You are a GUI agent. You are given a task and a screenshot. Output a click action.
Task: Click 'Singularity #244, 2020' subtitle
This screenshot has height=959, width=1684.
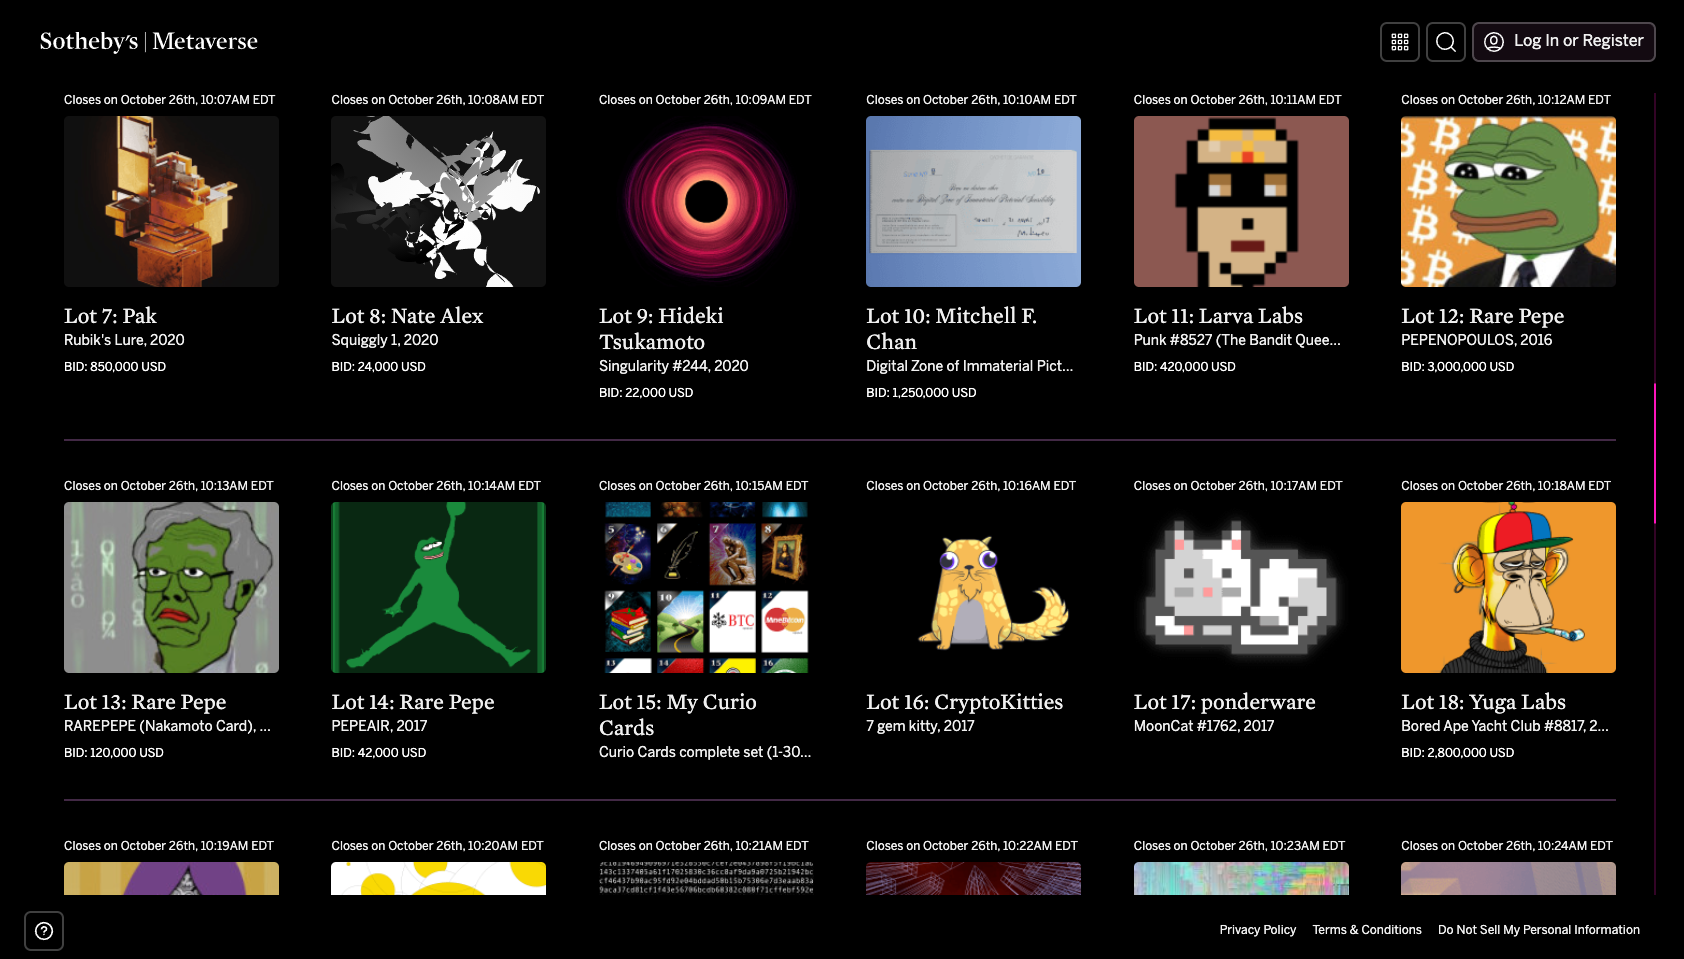(674, 366)
